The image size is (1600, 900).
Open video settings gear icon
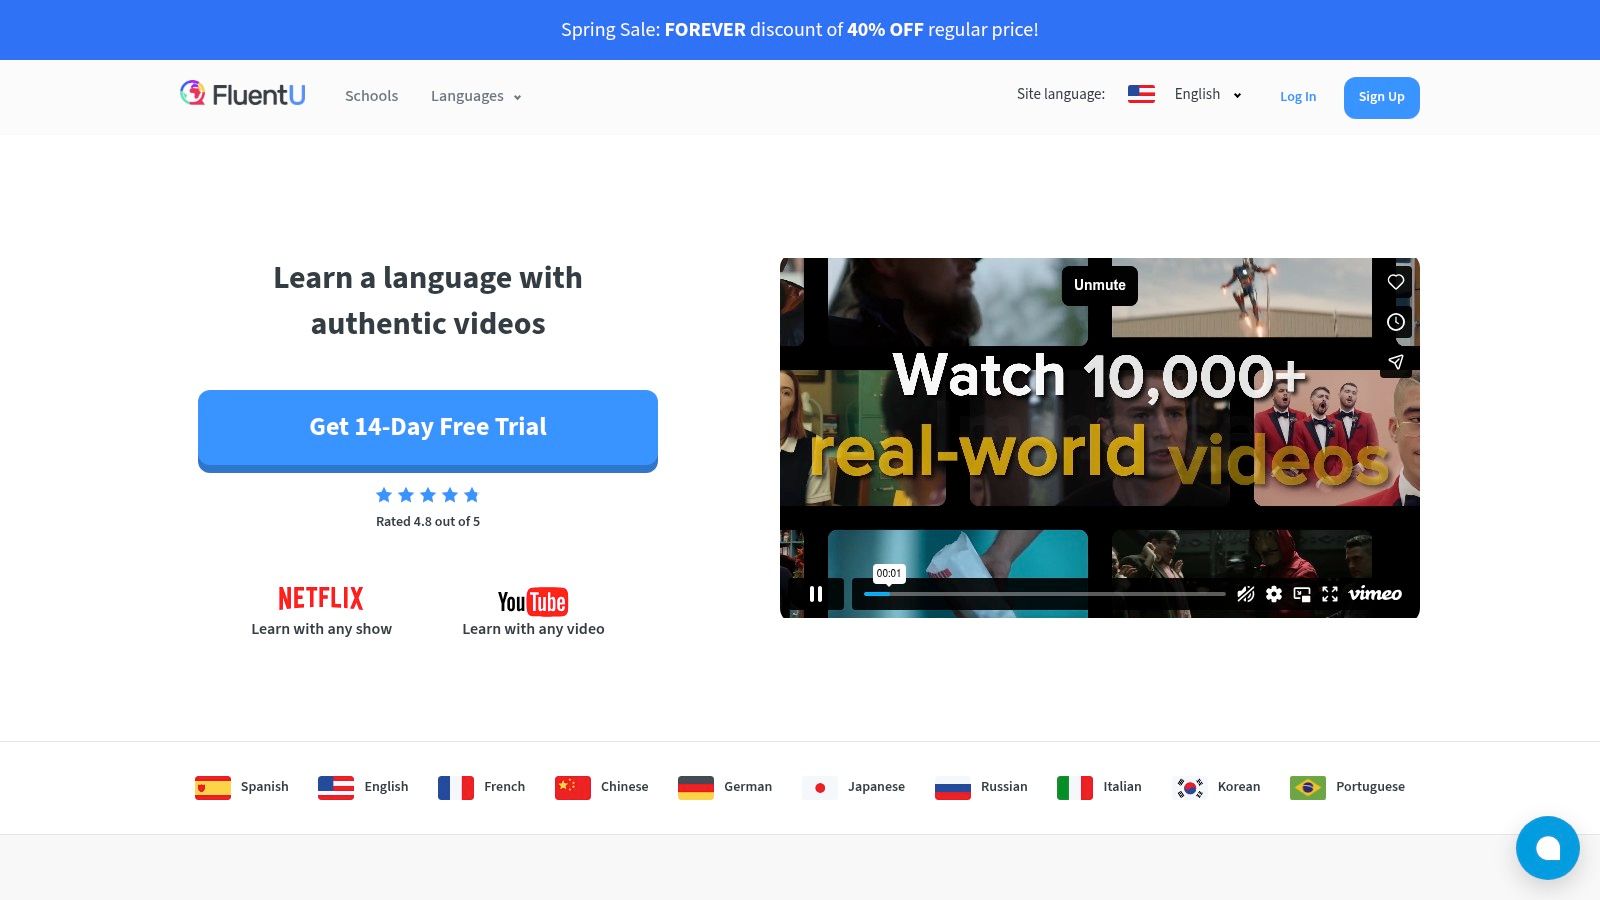(1274, 594)
